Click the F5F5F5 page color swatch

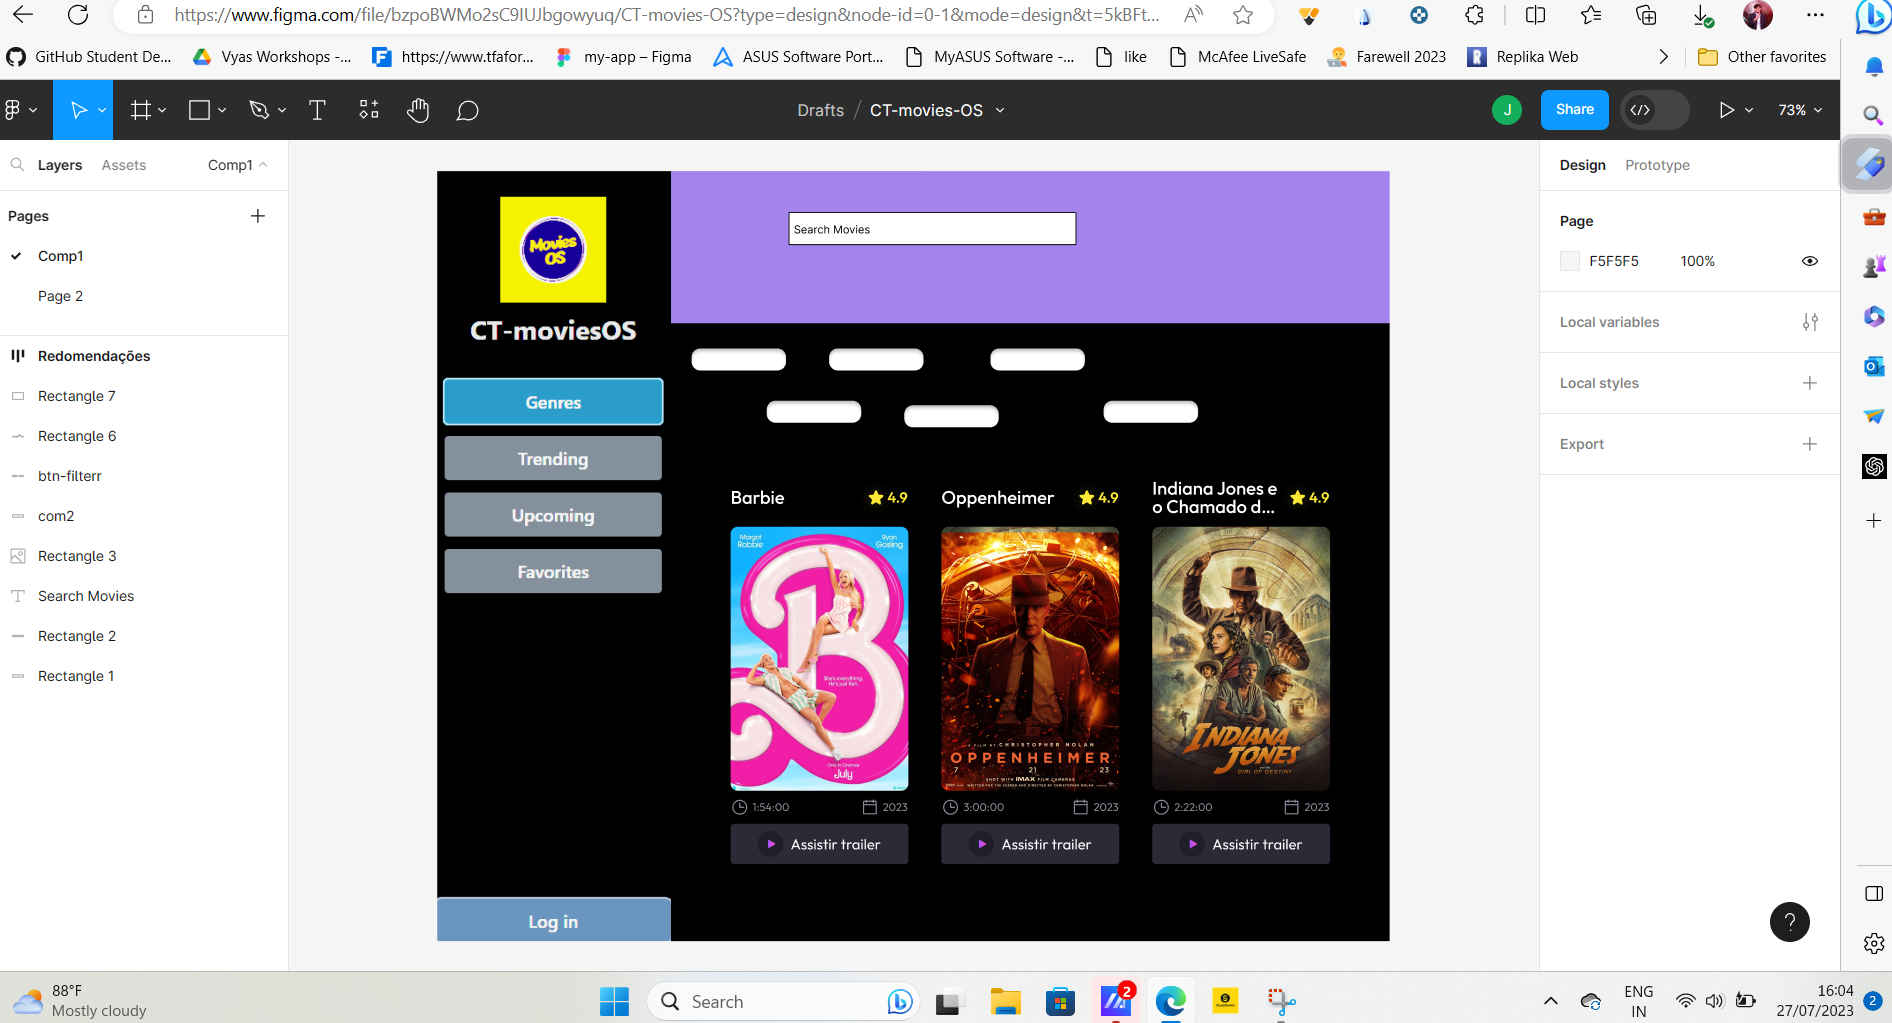[1569, 261]
